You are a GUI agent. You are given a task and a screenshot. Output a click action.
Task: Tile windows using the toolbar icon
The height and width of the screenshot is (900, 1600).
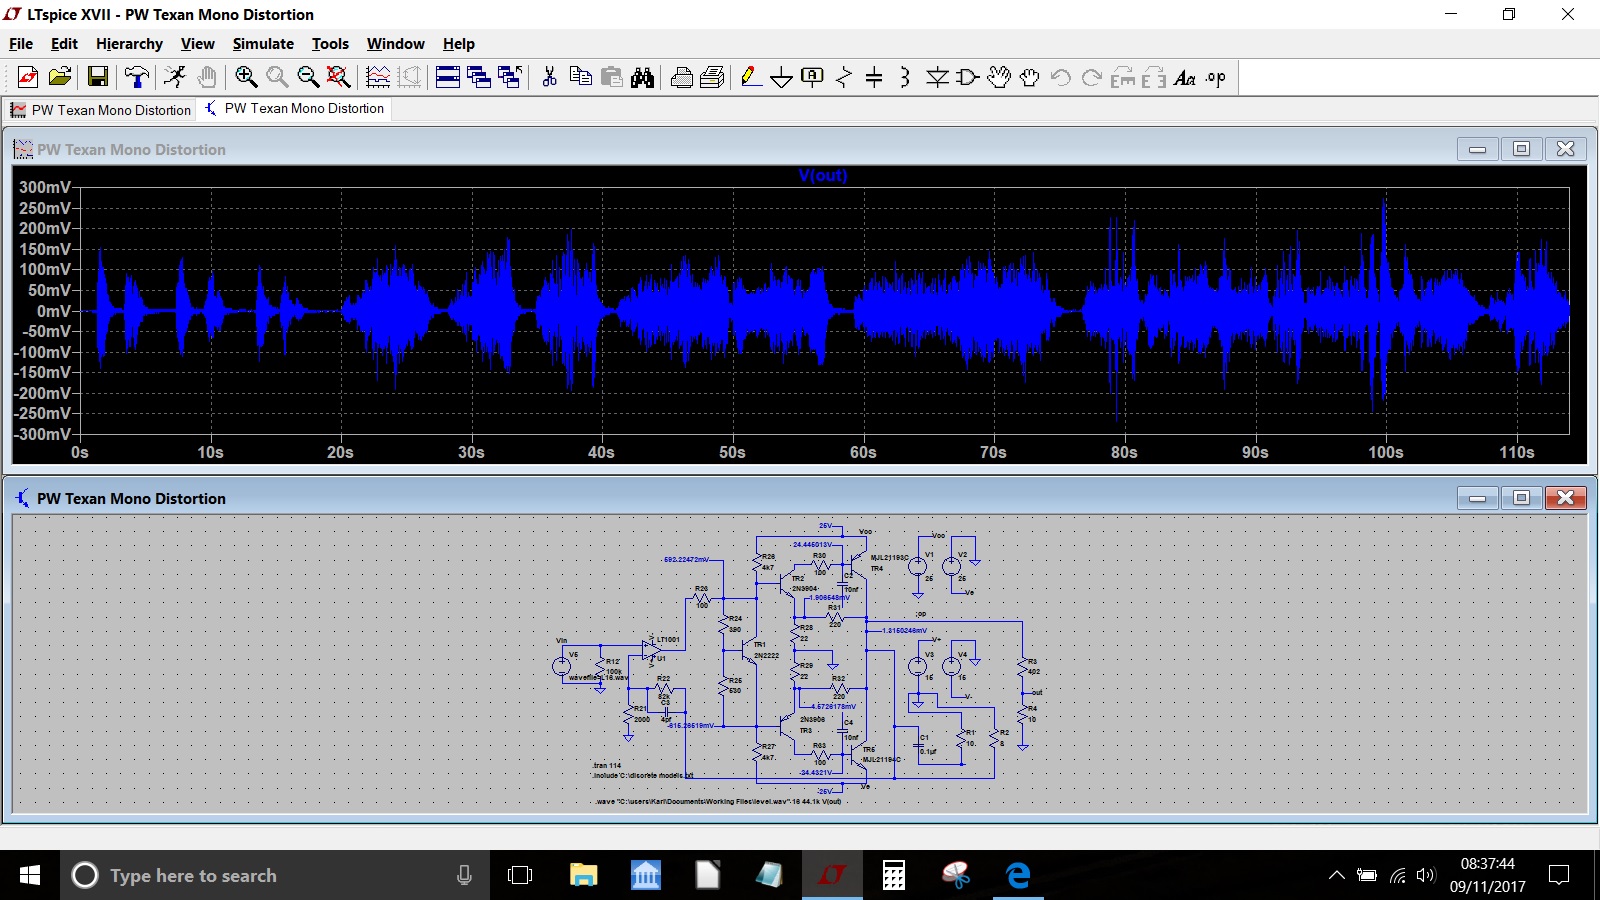pos(448,77)
